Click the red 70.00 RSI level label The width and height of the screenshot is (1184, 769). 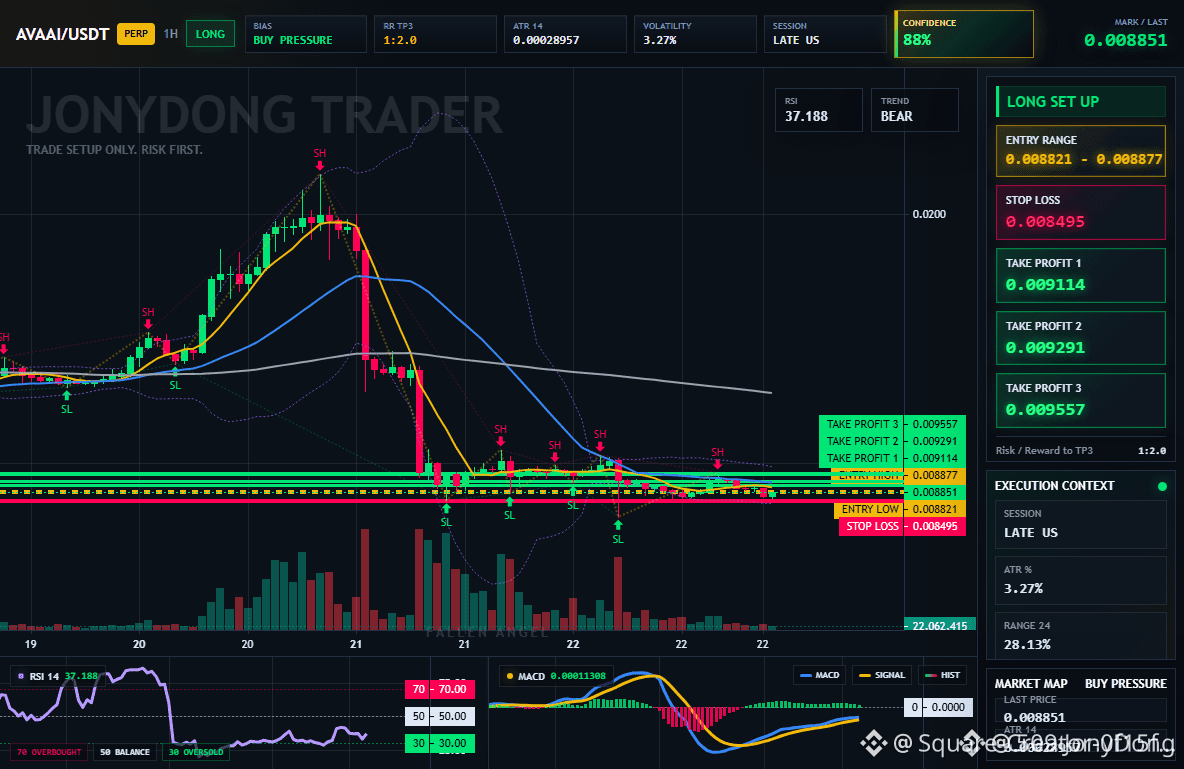click(x=440, y=689)
